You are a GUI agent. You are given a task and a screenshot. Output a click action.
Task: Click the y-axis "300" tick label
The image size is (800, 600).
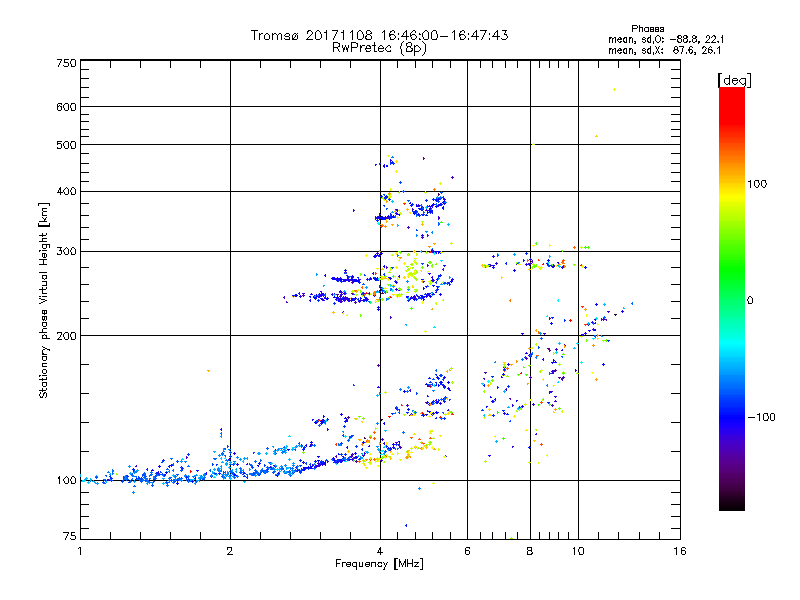coord(66,252)
